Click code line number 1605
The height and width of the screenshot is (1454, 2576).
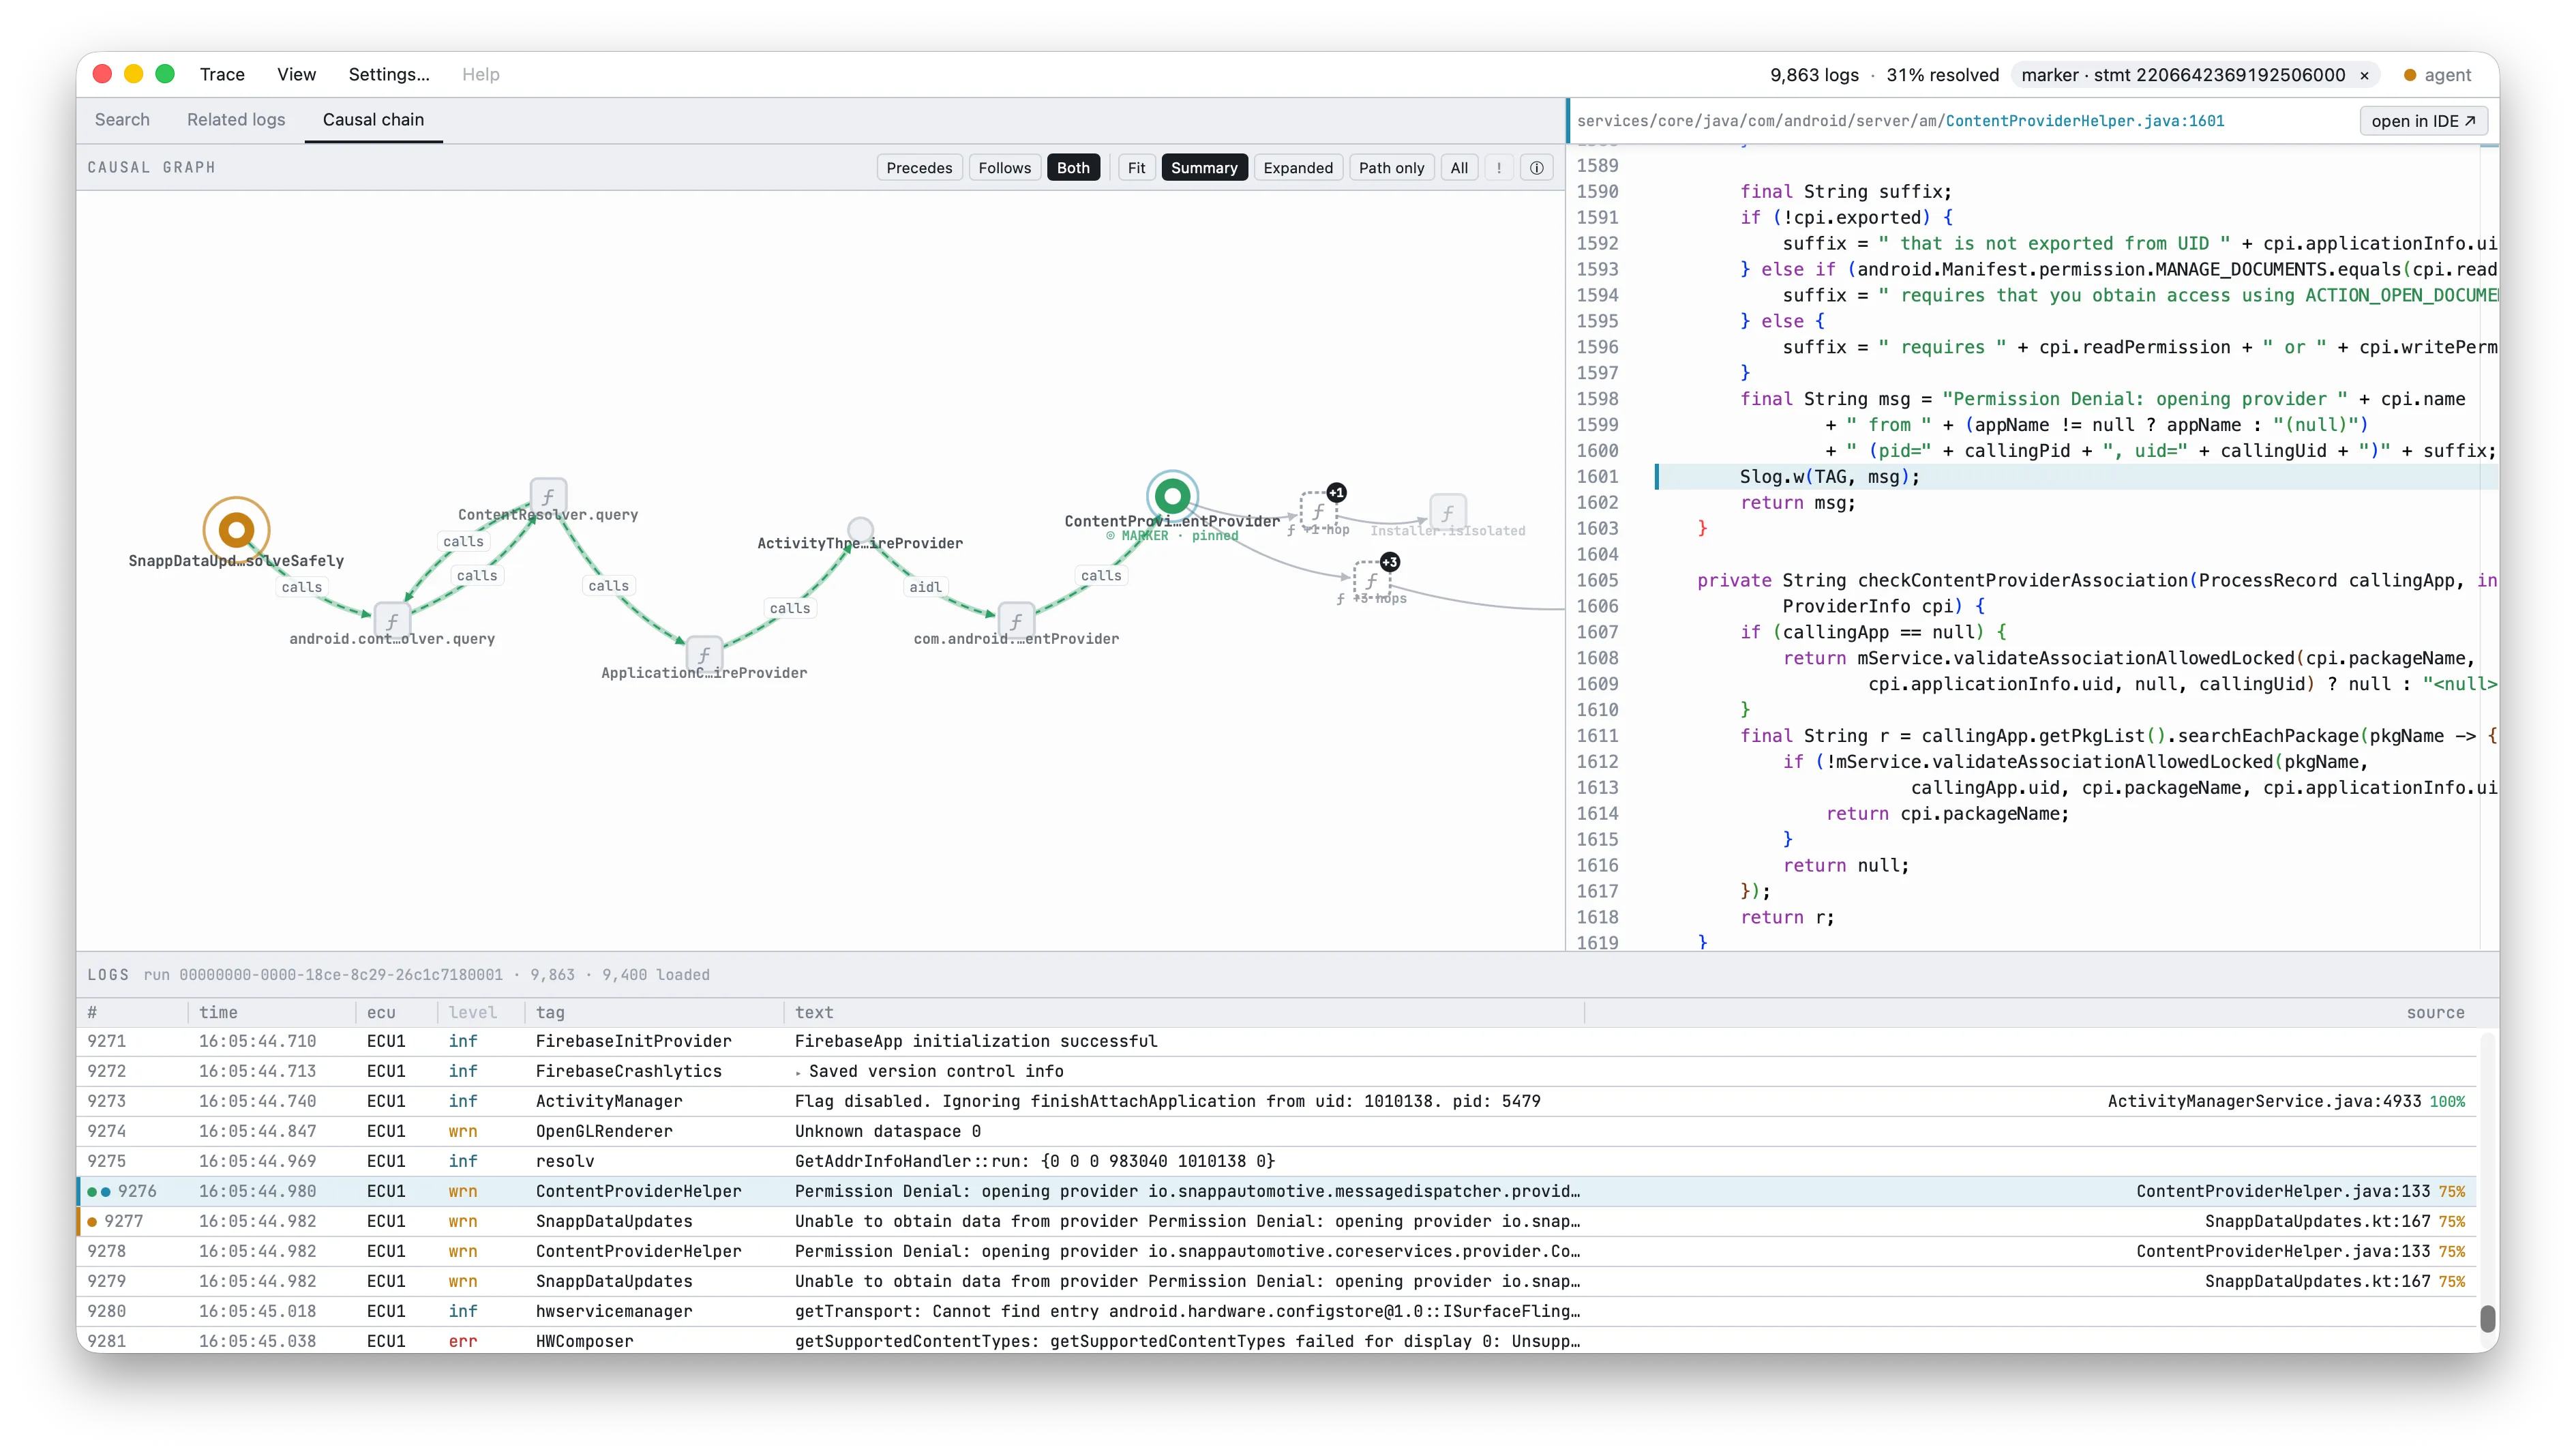click(x=1597, y=580)
